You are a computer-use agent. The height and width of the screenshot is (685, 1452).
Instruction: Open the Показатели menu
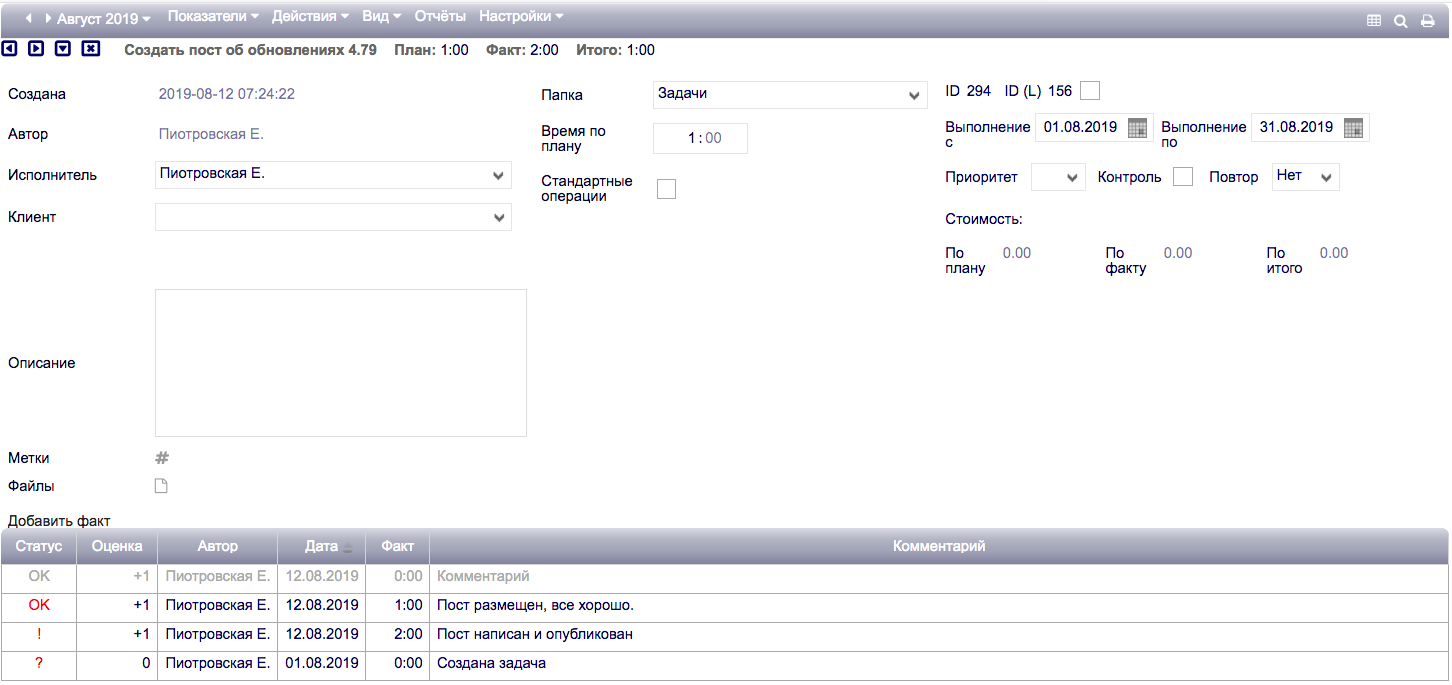[x=213, y=17]
